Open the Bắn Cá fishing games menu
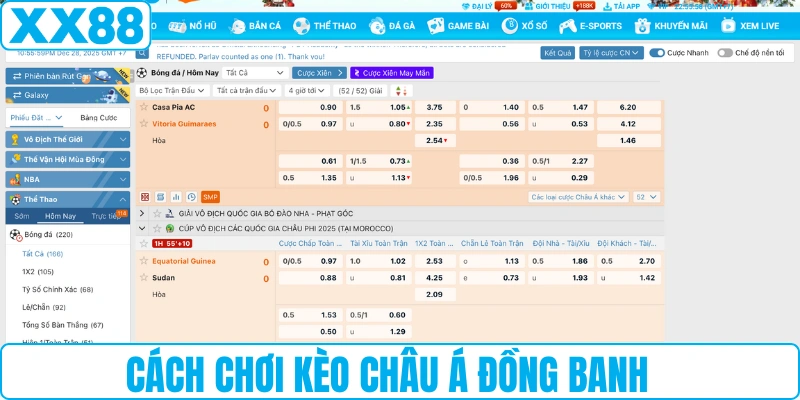This screenshot has width=800, height=400. click(x=255, y=26)
